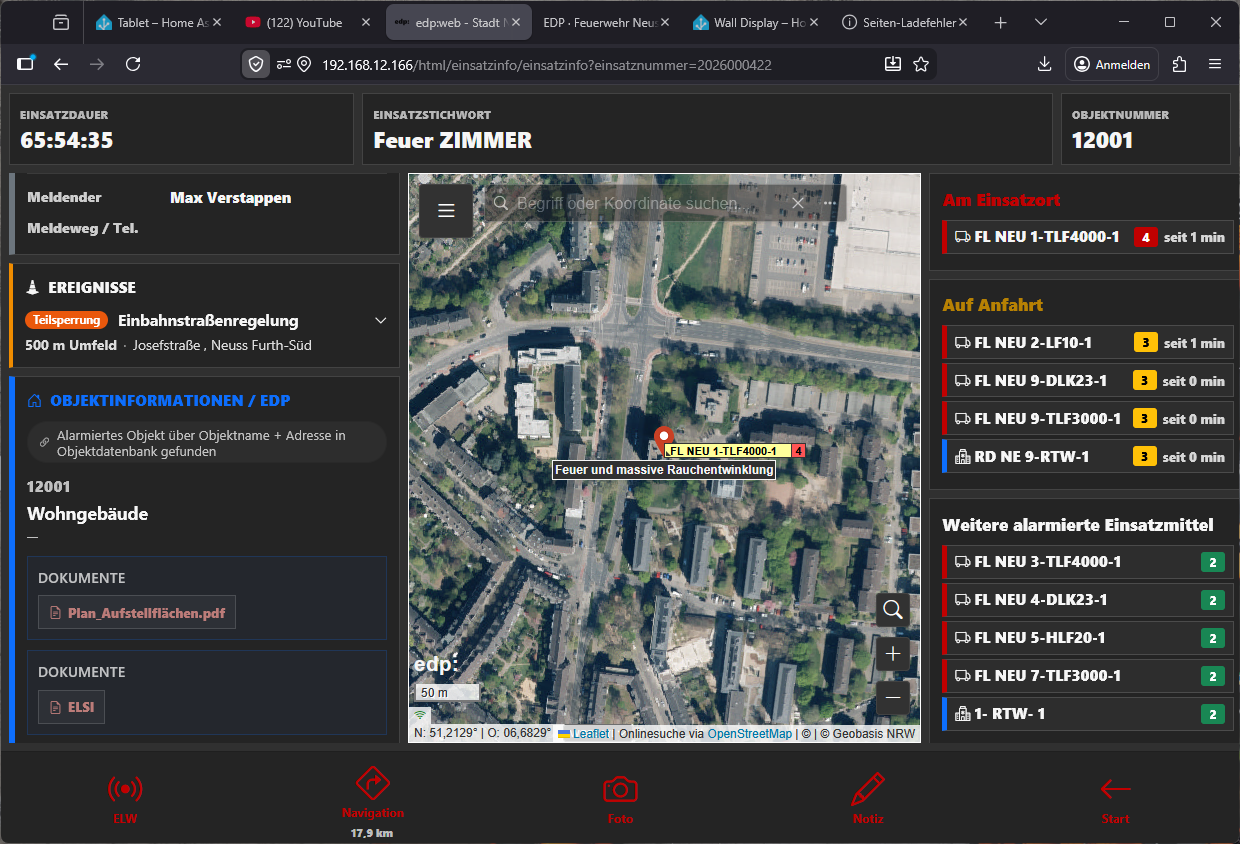The image size is (1240, 844).
Task: Open the browser tab list dropdown
Action: 1041,22
